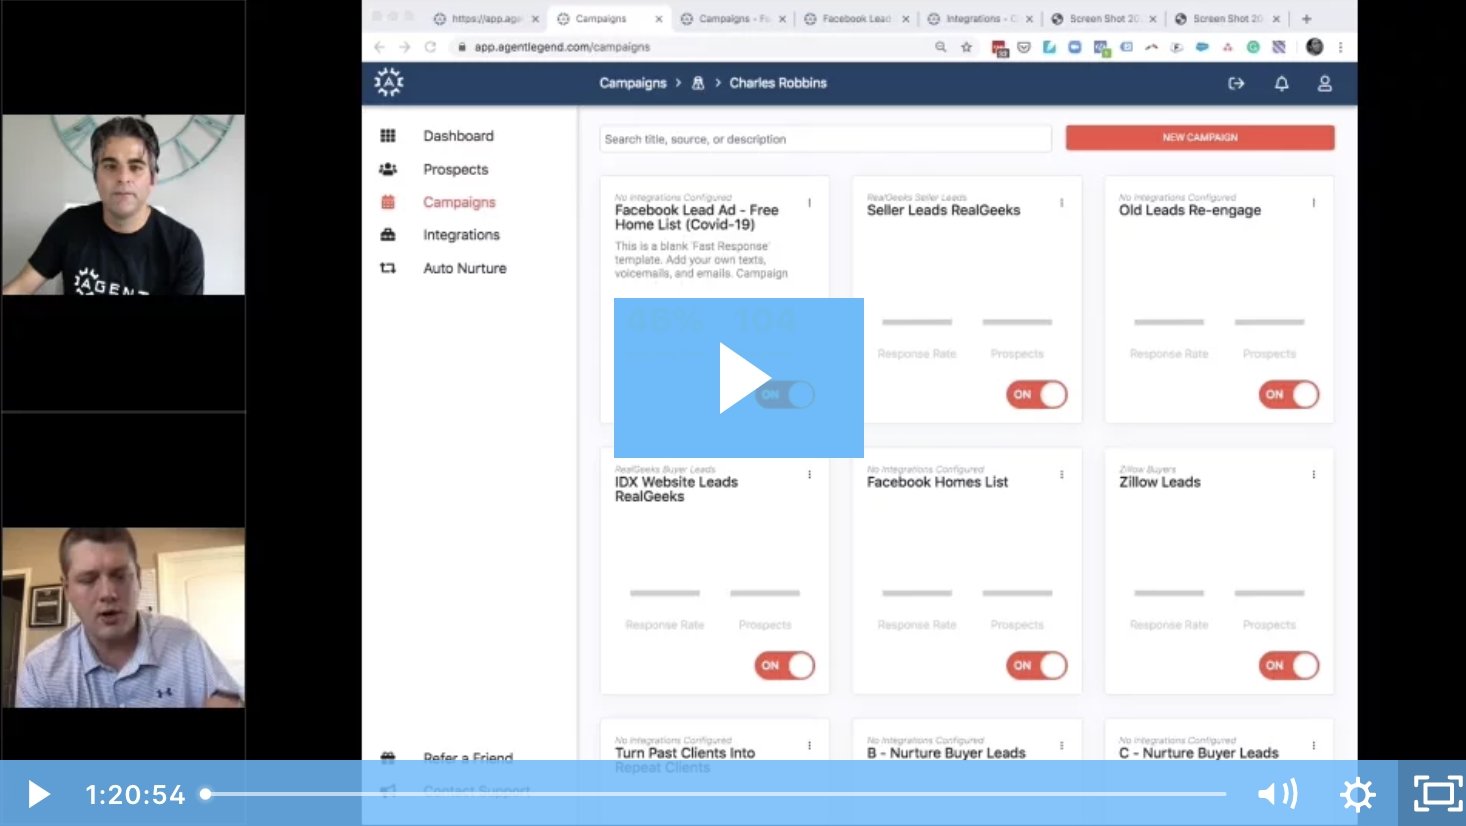This screenshot has width=1466, height=826.
Task: Play the video with the center play button
Action: click(739, 378)
